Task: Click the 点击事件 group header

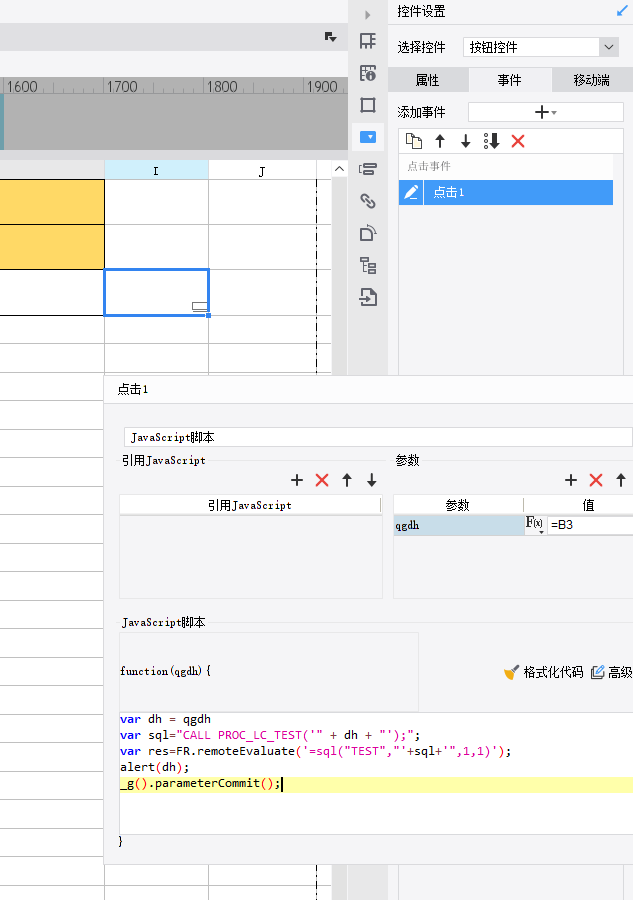Action: [506, 166]
